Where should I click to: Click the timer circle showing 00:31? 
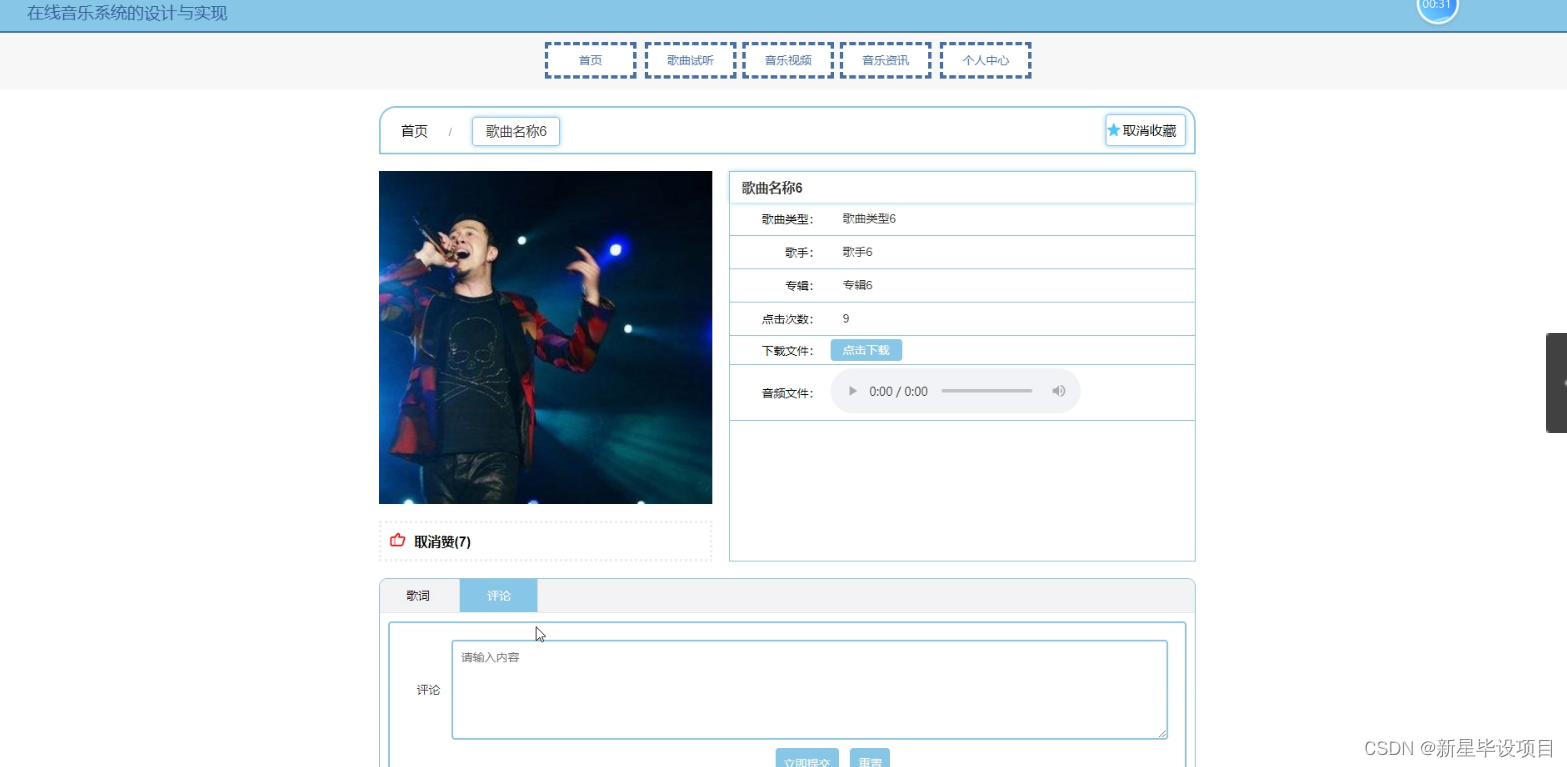pyautogui.click(x=1437, y=9)
